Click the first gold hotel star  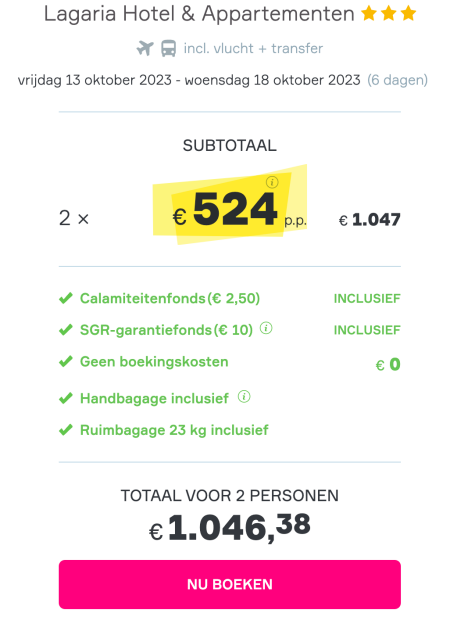pyautogui.click(x=369, y=14)
